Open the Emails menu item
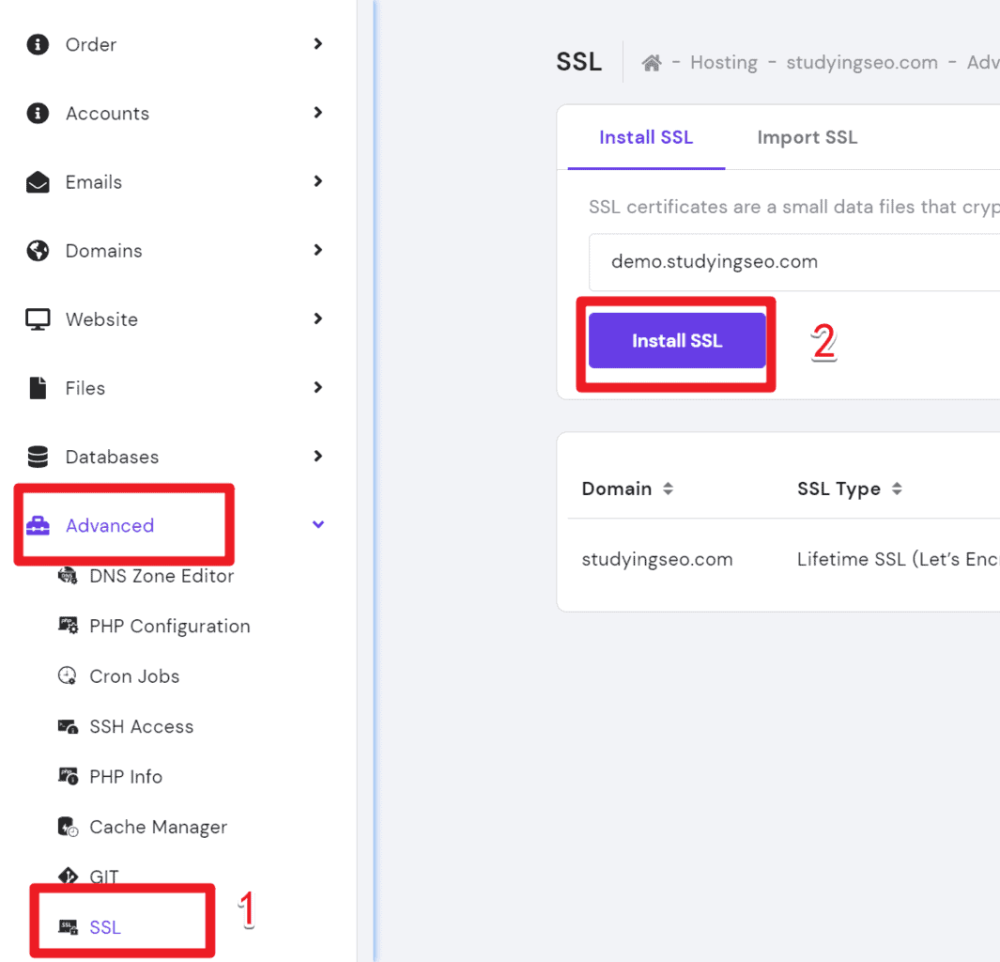Screen dimensions: 1000x962 (x=94, y=182)
